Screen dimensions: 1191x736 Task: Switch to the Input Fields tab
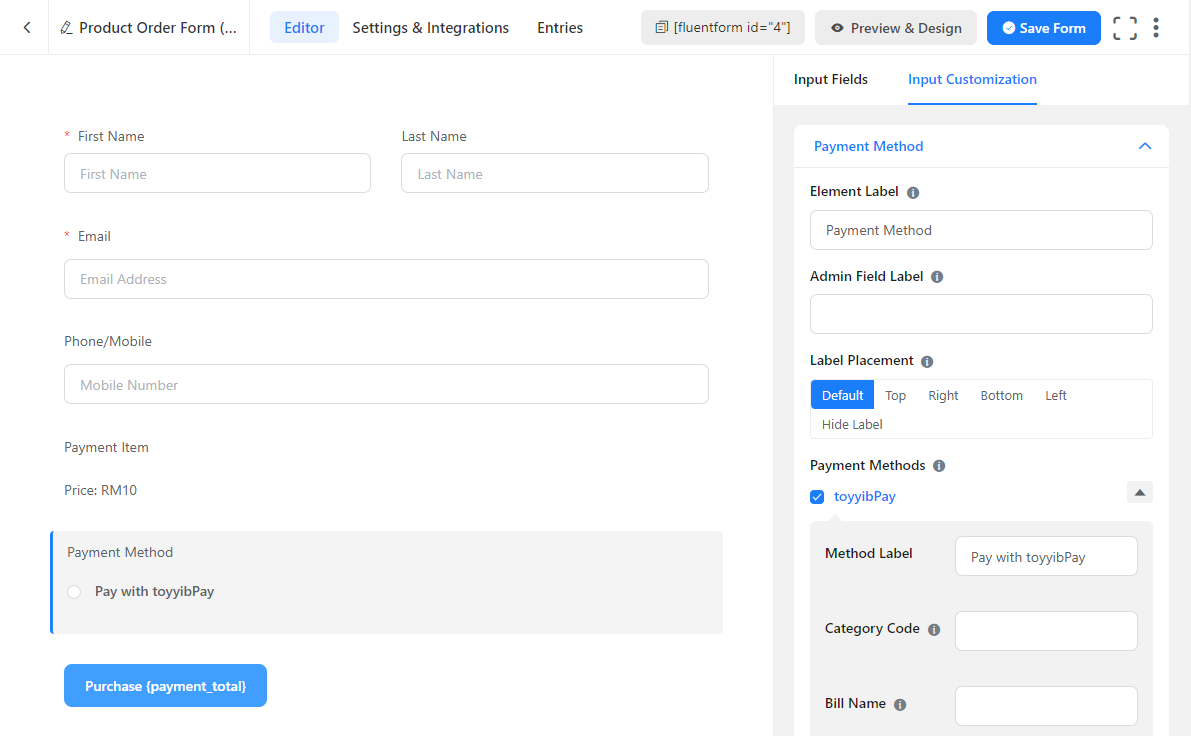coord(830,79)
